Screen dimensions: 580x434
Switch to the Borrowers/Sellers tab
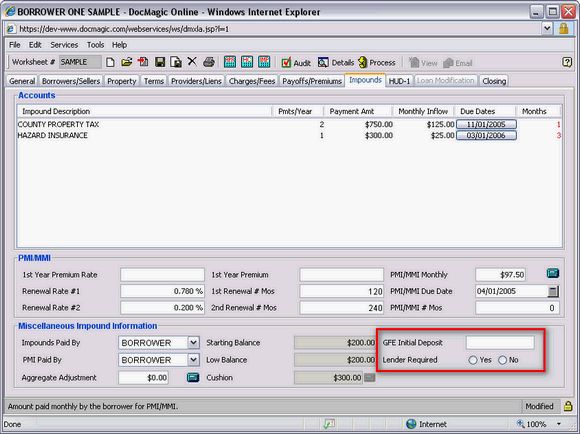[x=71, y=81]
